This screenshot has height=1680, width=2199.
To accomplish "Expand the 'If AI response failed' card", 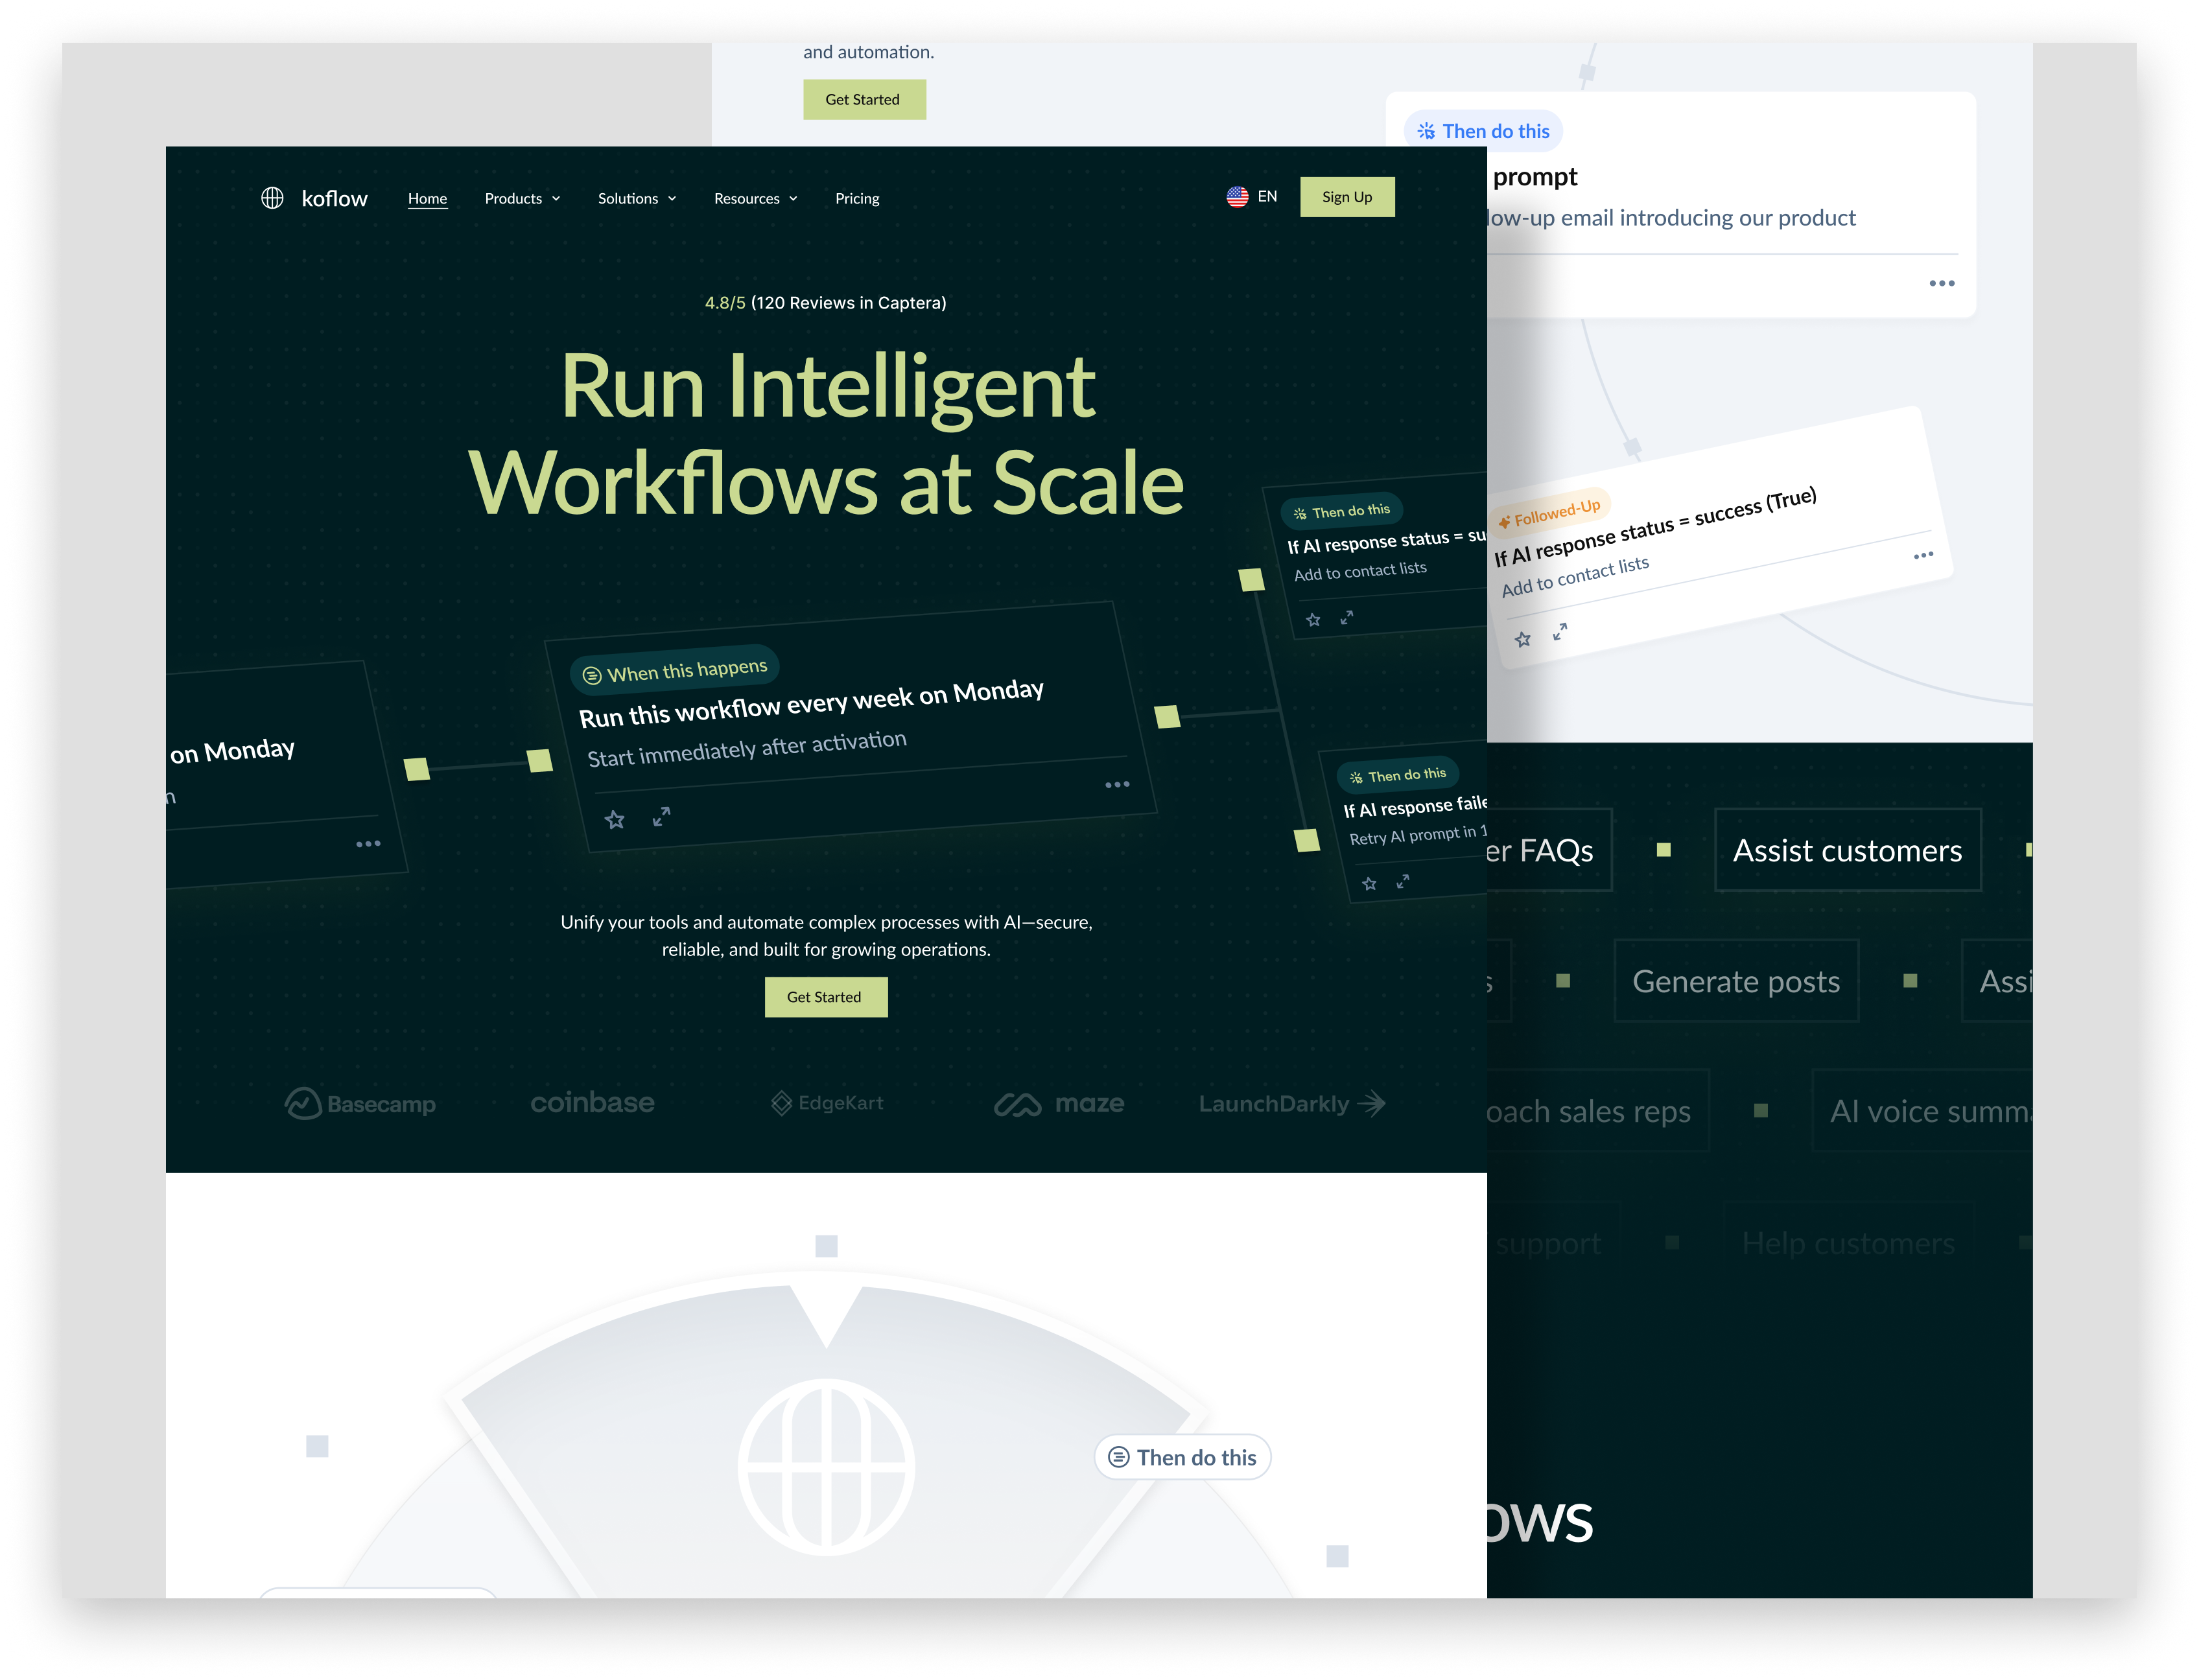I will coord(1403,881).
